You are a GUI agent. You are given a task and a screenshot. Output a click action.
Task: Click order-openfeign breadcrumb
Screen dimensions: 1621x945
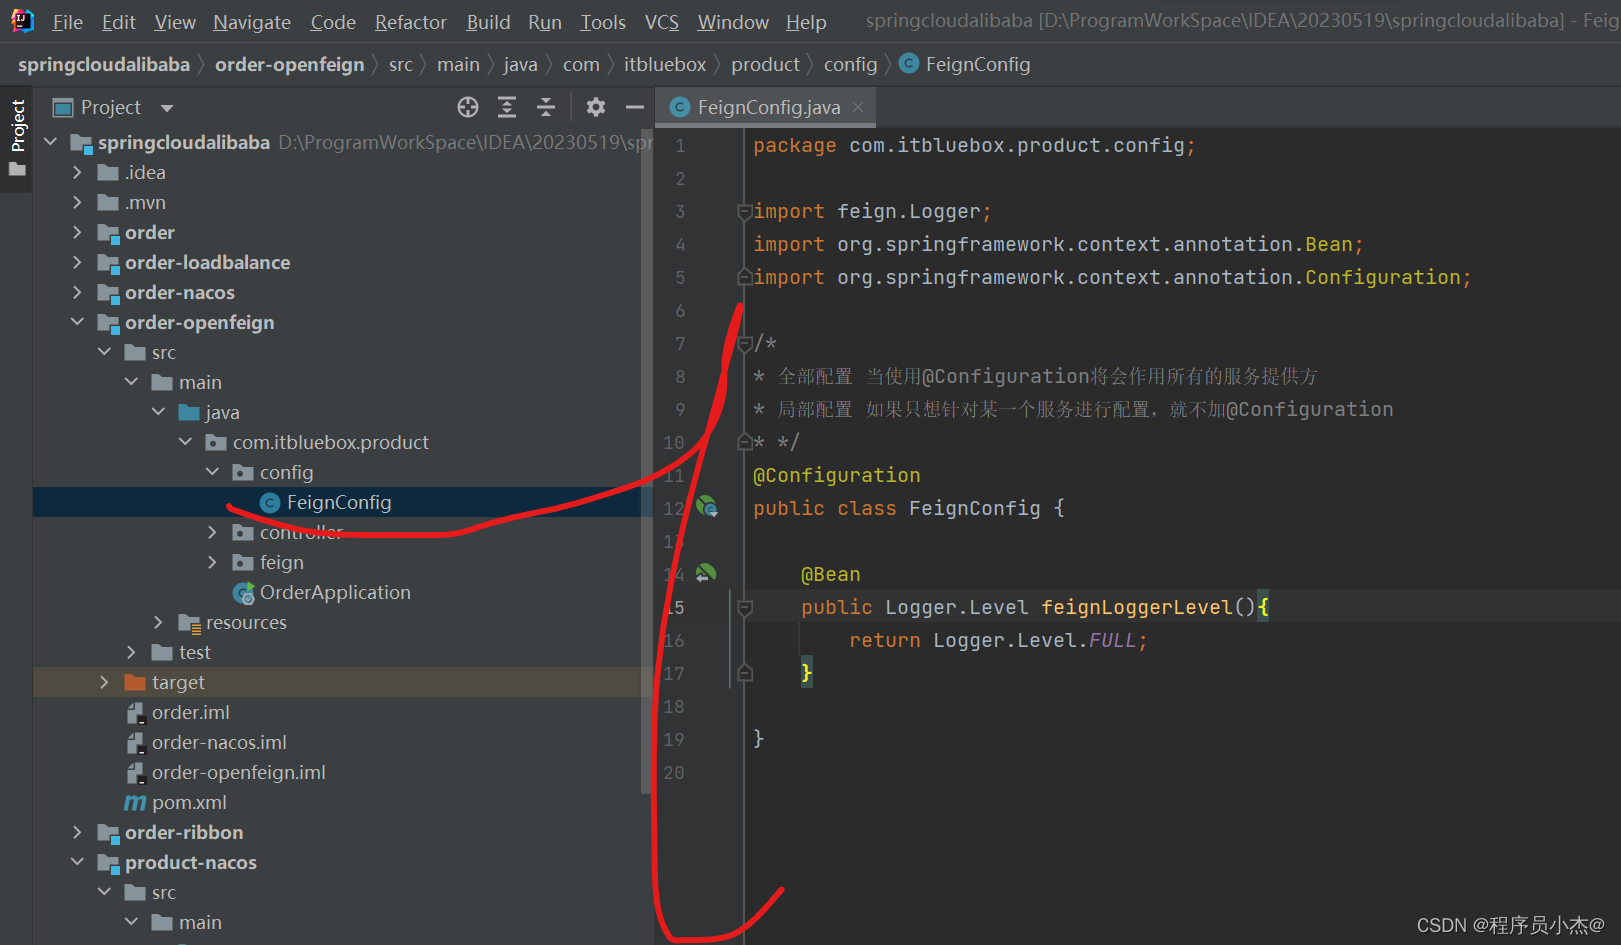click(289, 64)
